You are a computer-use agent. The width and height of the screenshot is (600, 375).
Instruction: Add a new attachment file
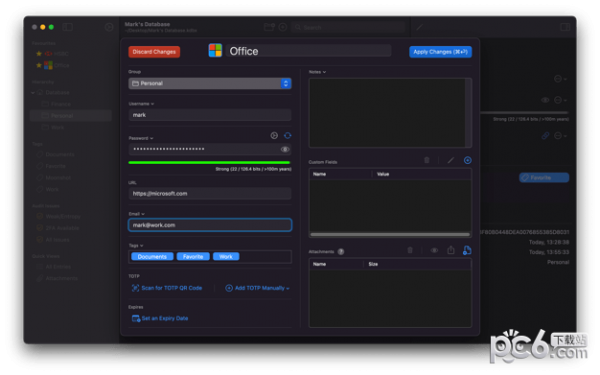(x=467, y=250)
